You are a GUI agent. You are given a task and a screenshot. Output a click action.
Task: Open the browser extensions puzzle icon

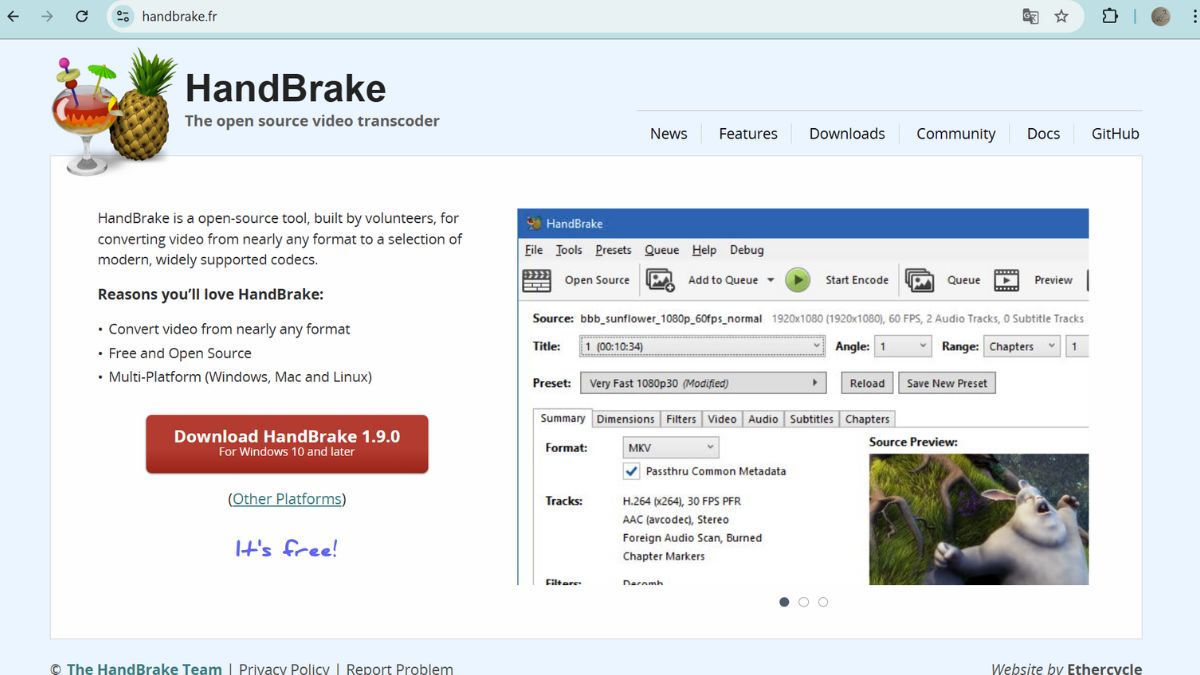tap(1110, 16)
